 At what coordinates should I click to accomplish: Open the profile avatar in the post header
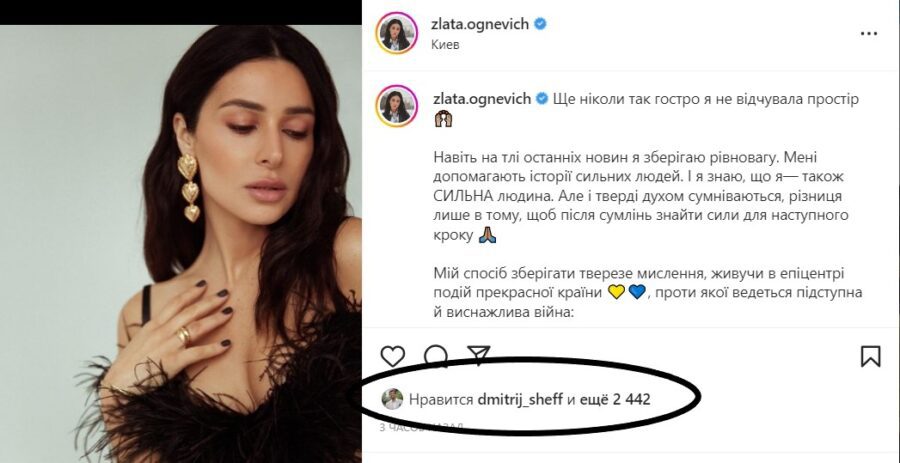pyautogui.click(x=397, y=33)
